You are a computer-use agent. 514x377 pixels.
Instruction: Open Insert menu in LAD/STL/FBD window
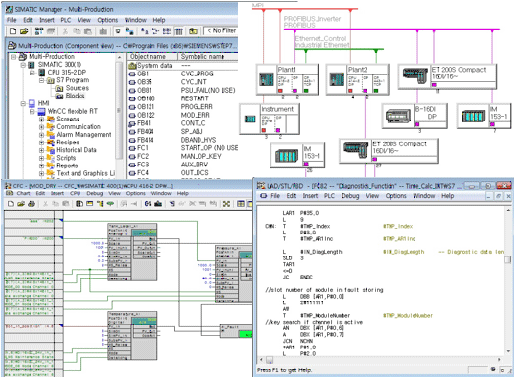pos(310,196)
